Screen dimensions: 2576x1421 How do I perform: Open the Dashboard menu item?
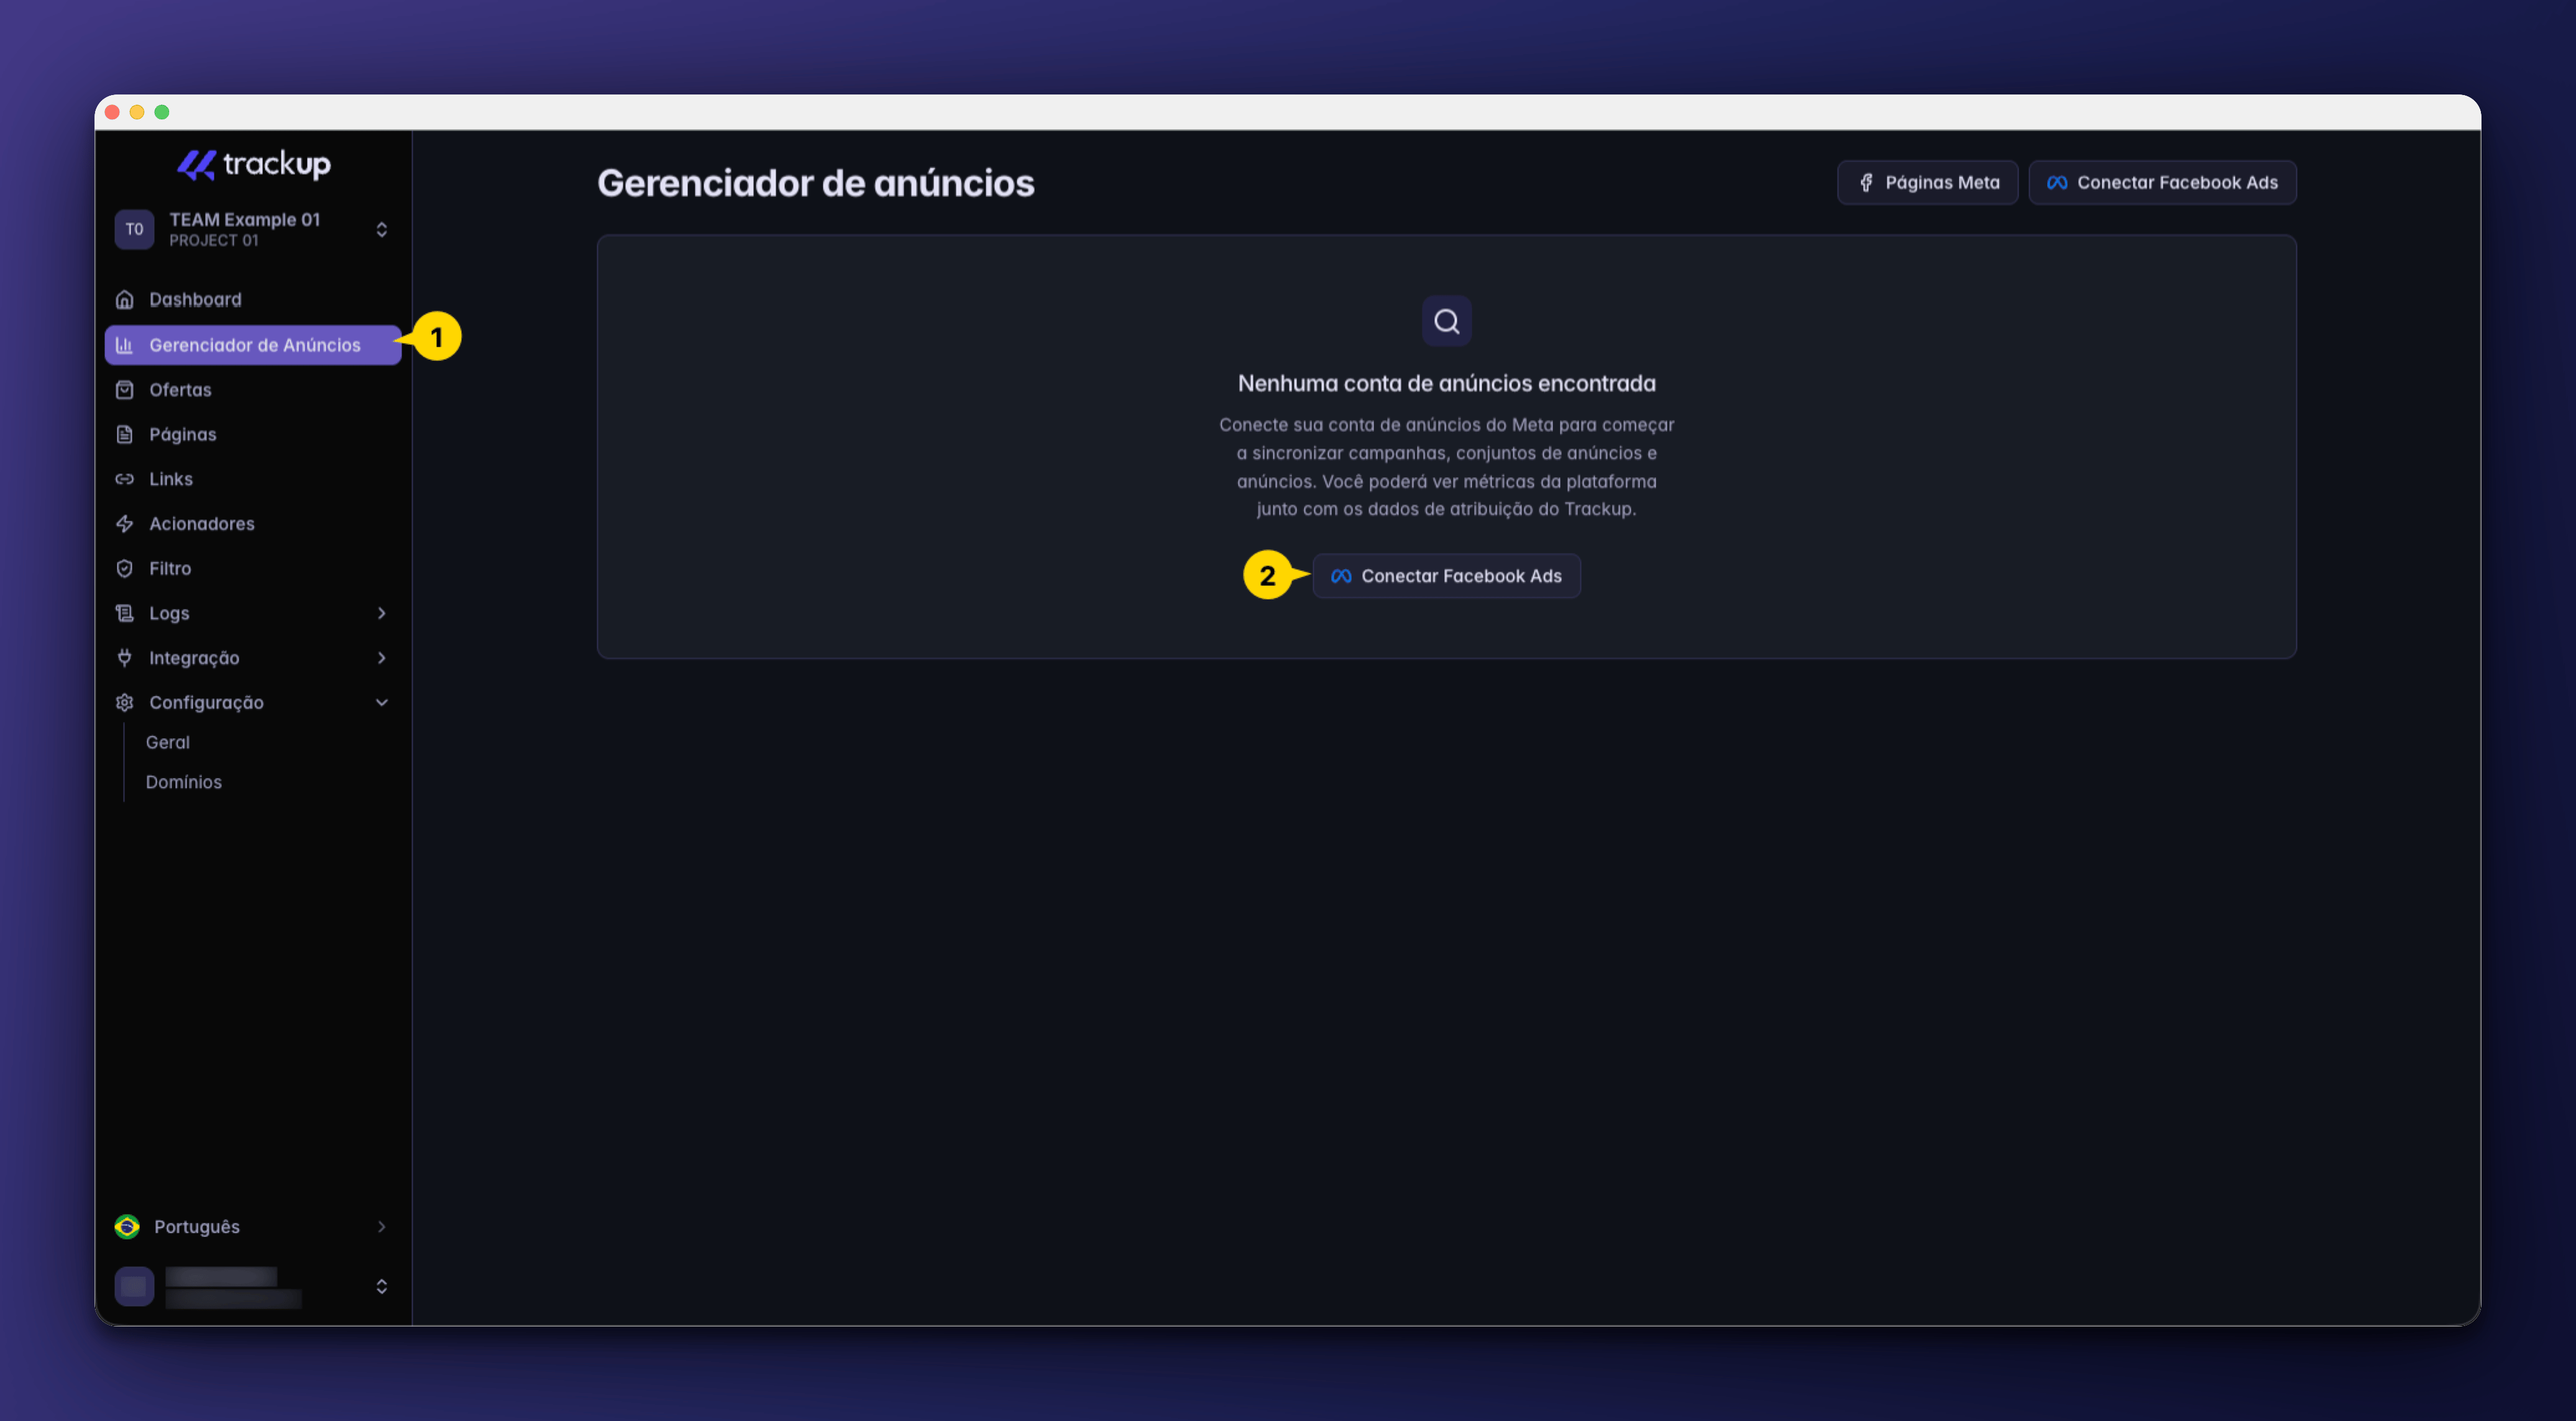click(x=253, y=299)
